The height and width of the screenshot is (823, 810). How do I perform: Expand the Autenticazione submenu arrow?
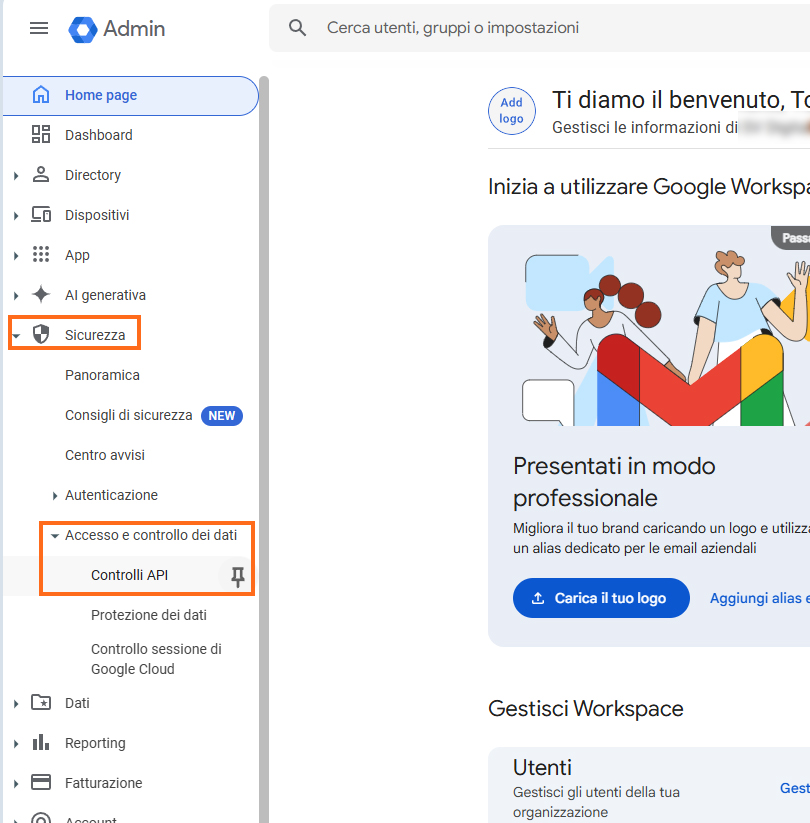pos(55,496)
